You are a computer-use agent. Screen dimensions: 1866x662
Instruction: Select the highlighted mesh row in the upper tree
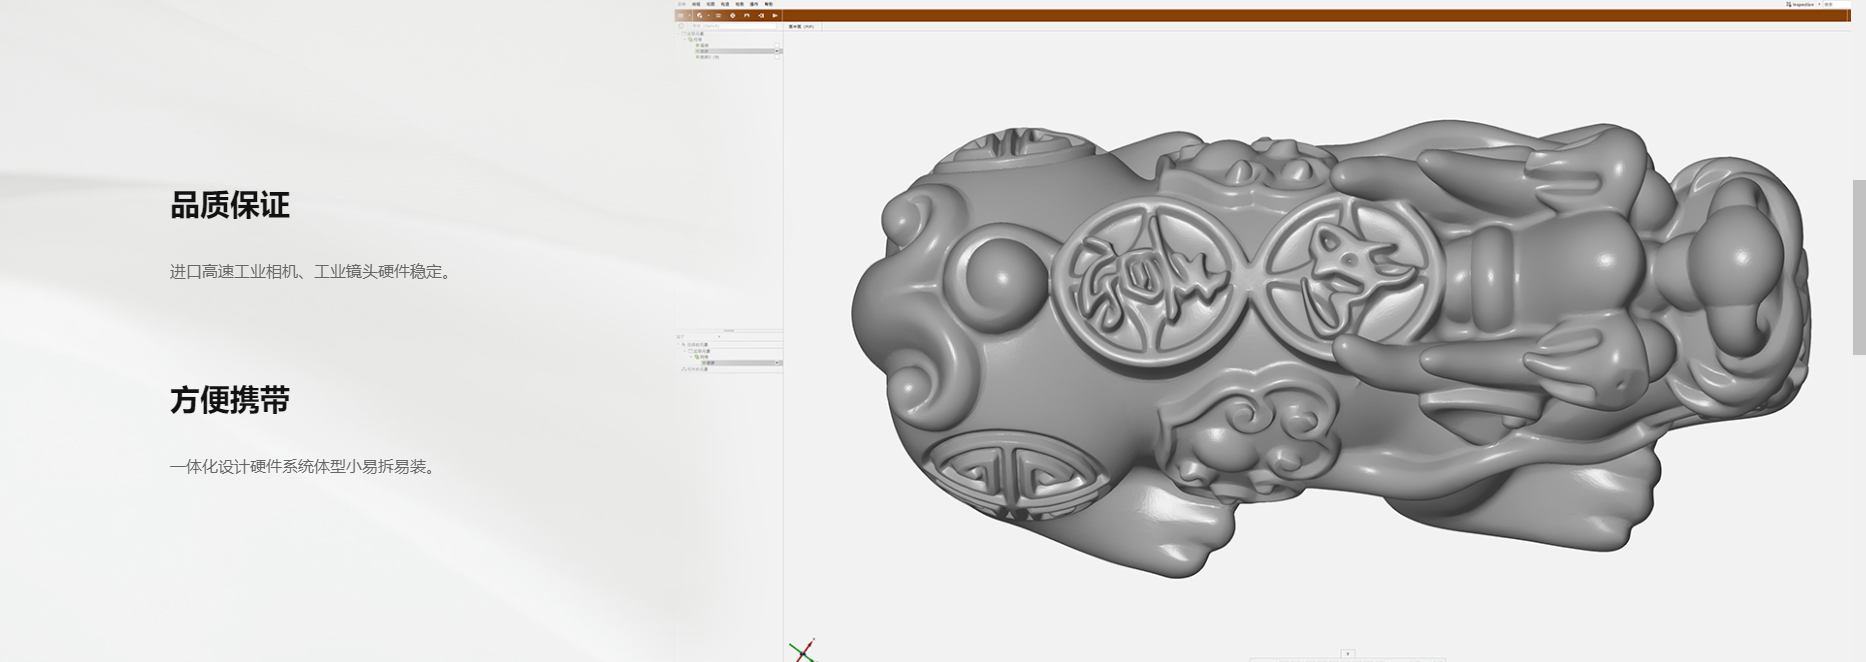pyautogui.click(x=738, y=51)
